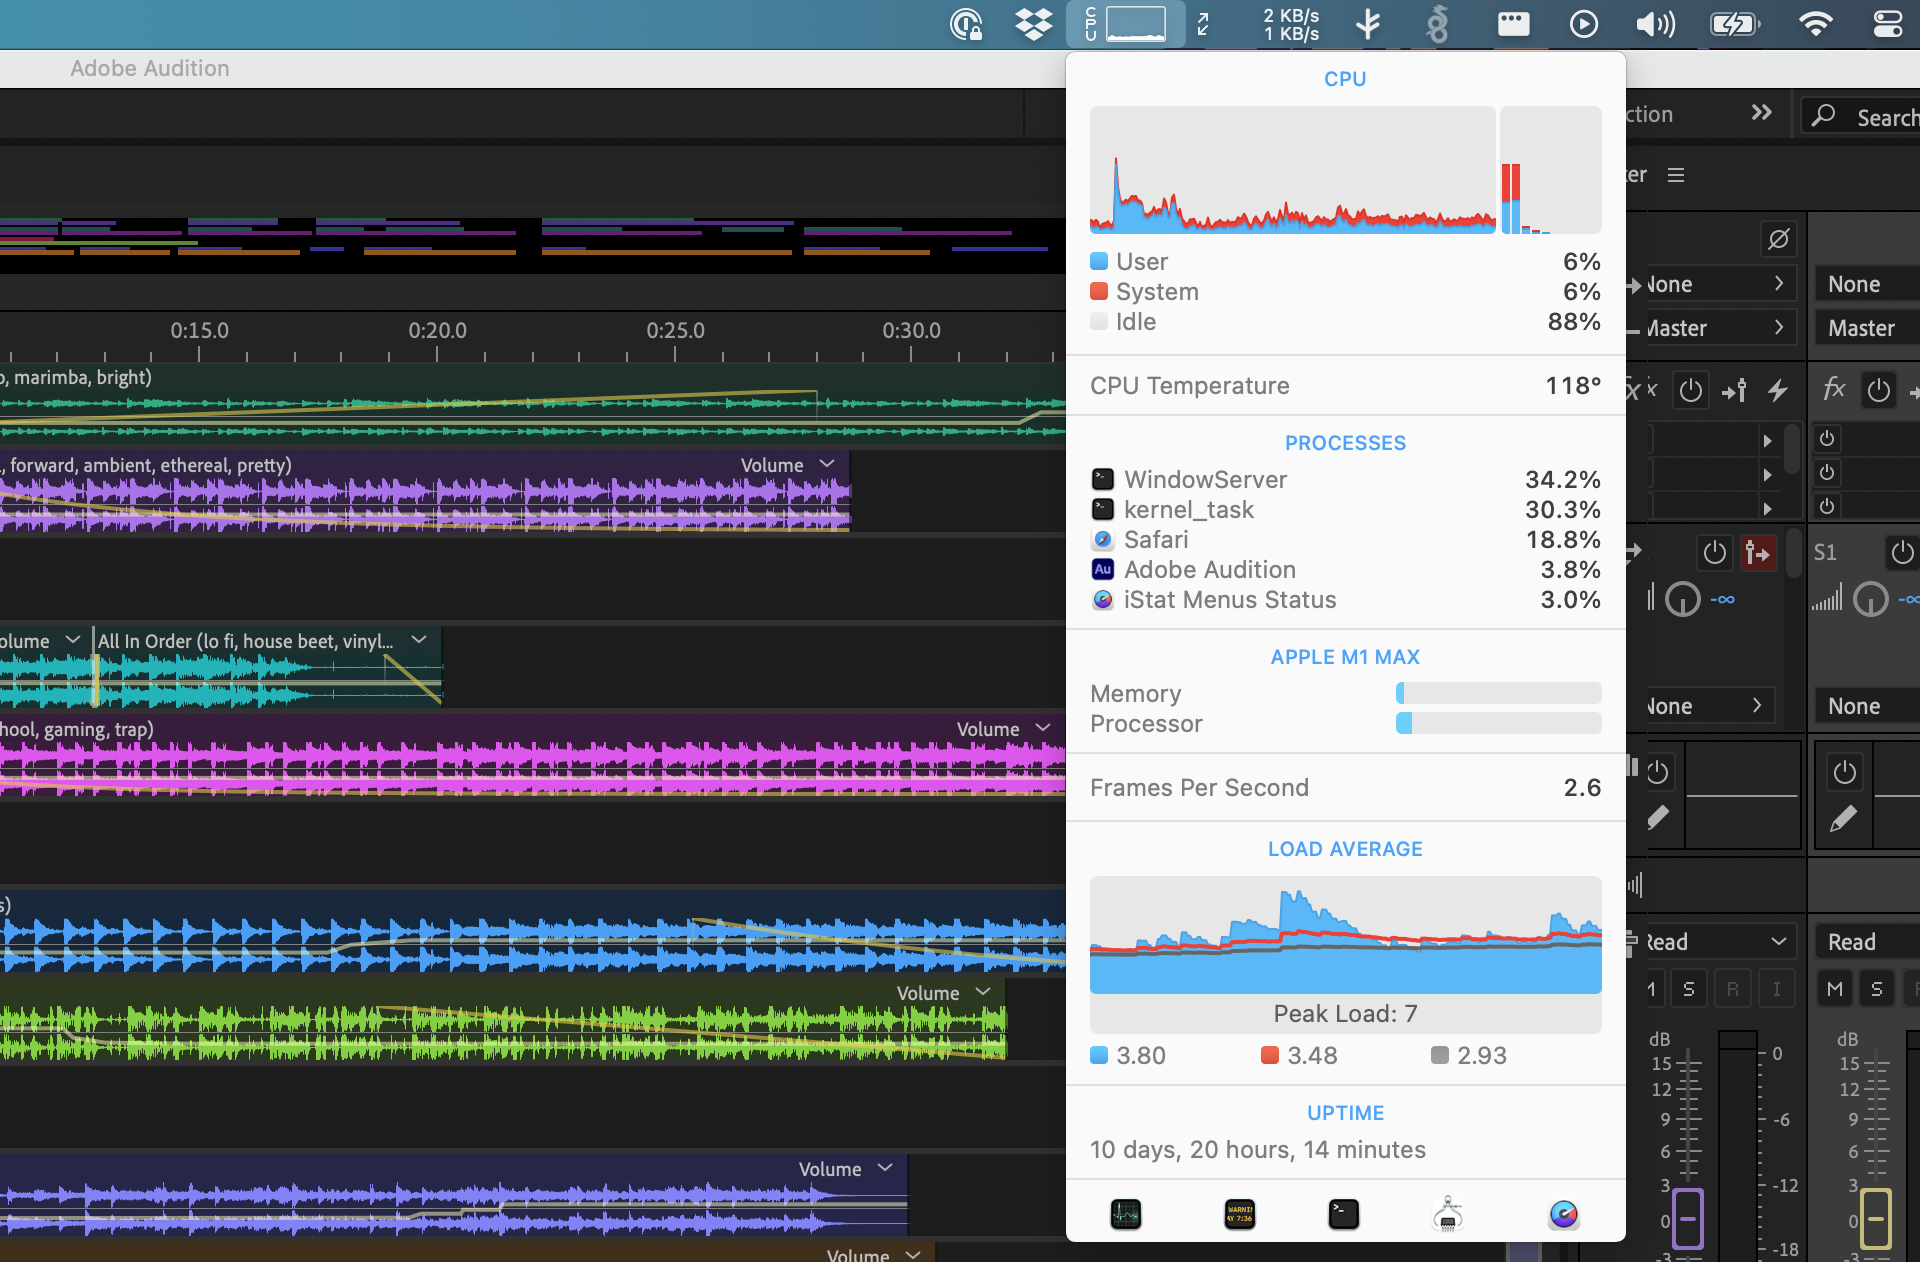Solo the second mixer strip with S
The height and width of the screenshot is (1262, 1920).
1877,989
